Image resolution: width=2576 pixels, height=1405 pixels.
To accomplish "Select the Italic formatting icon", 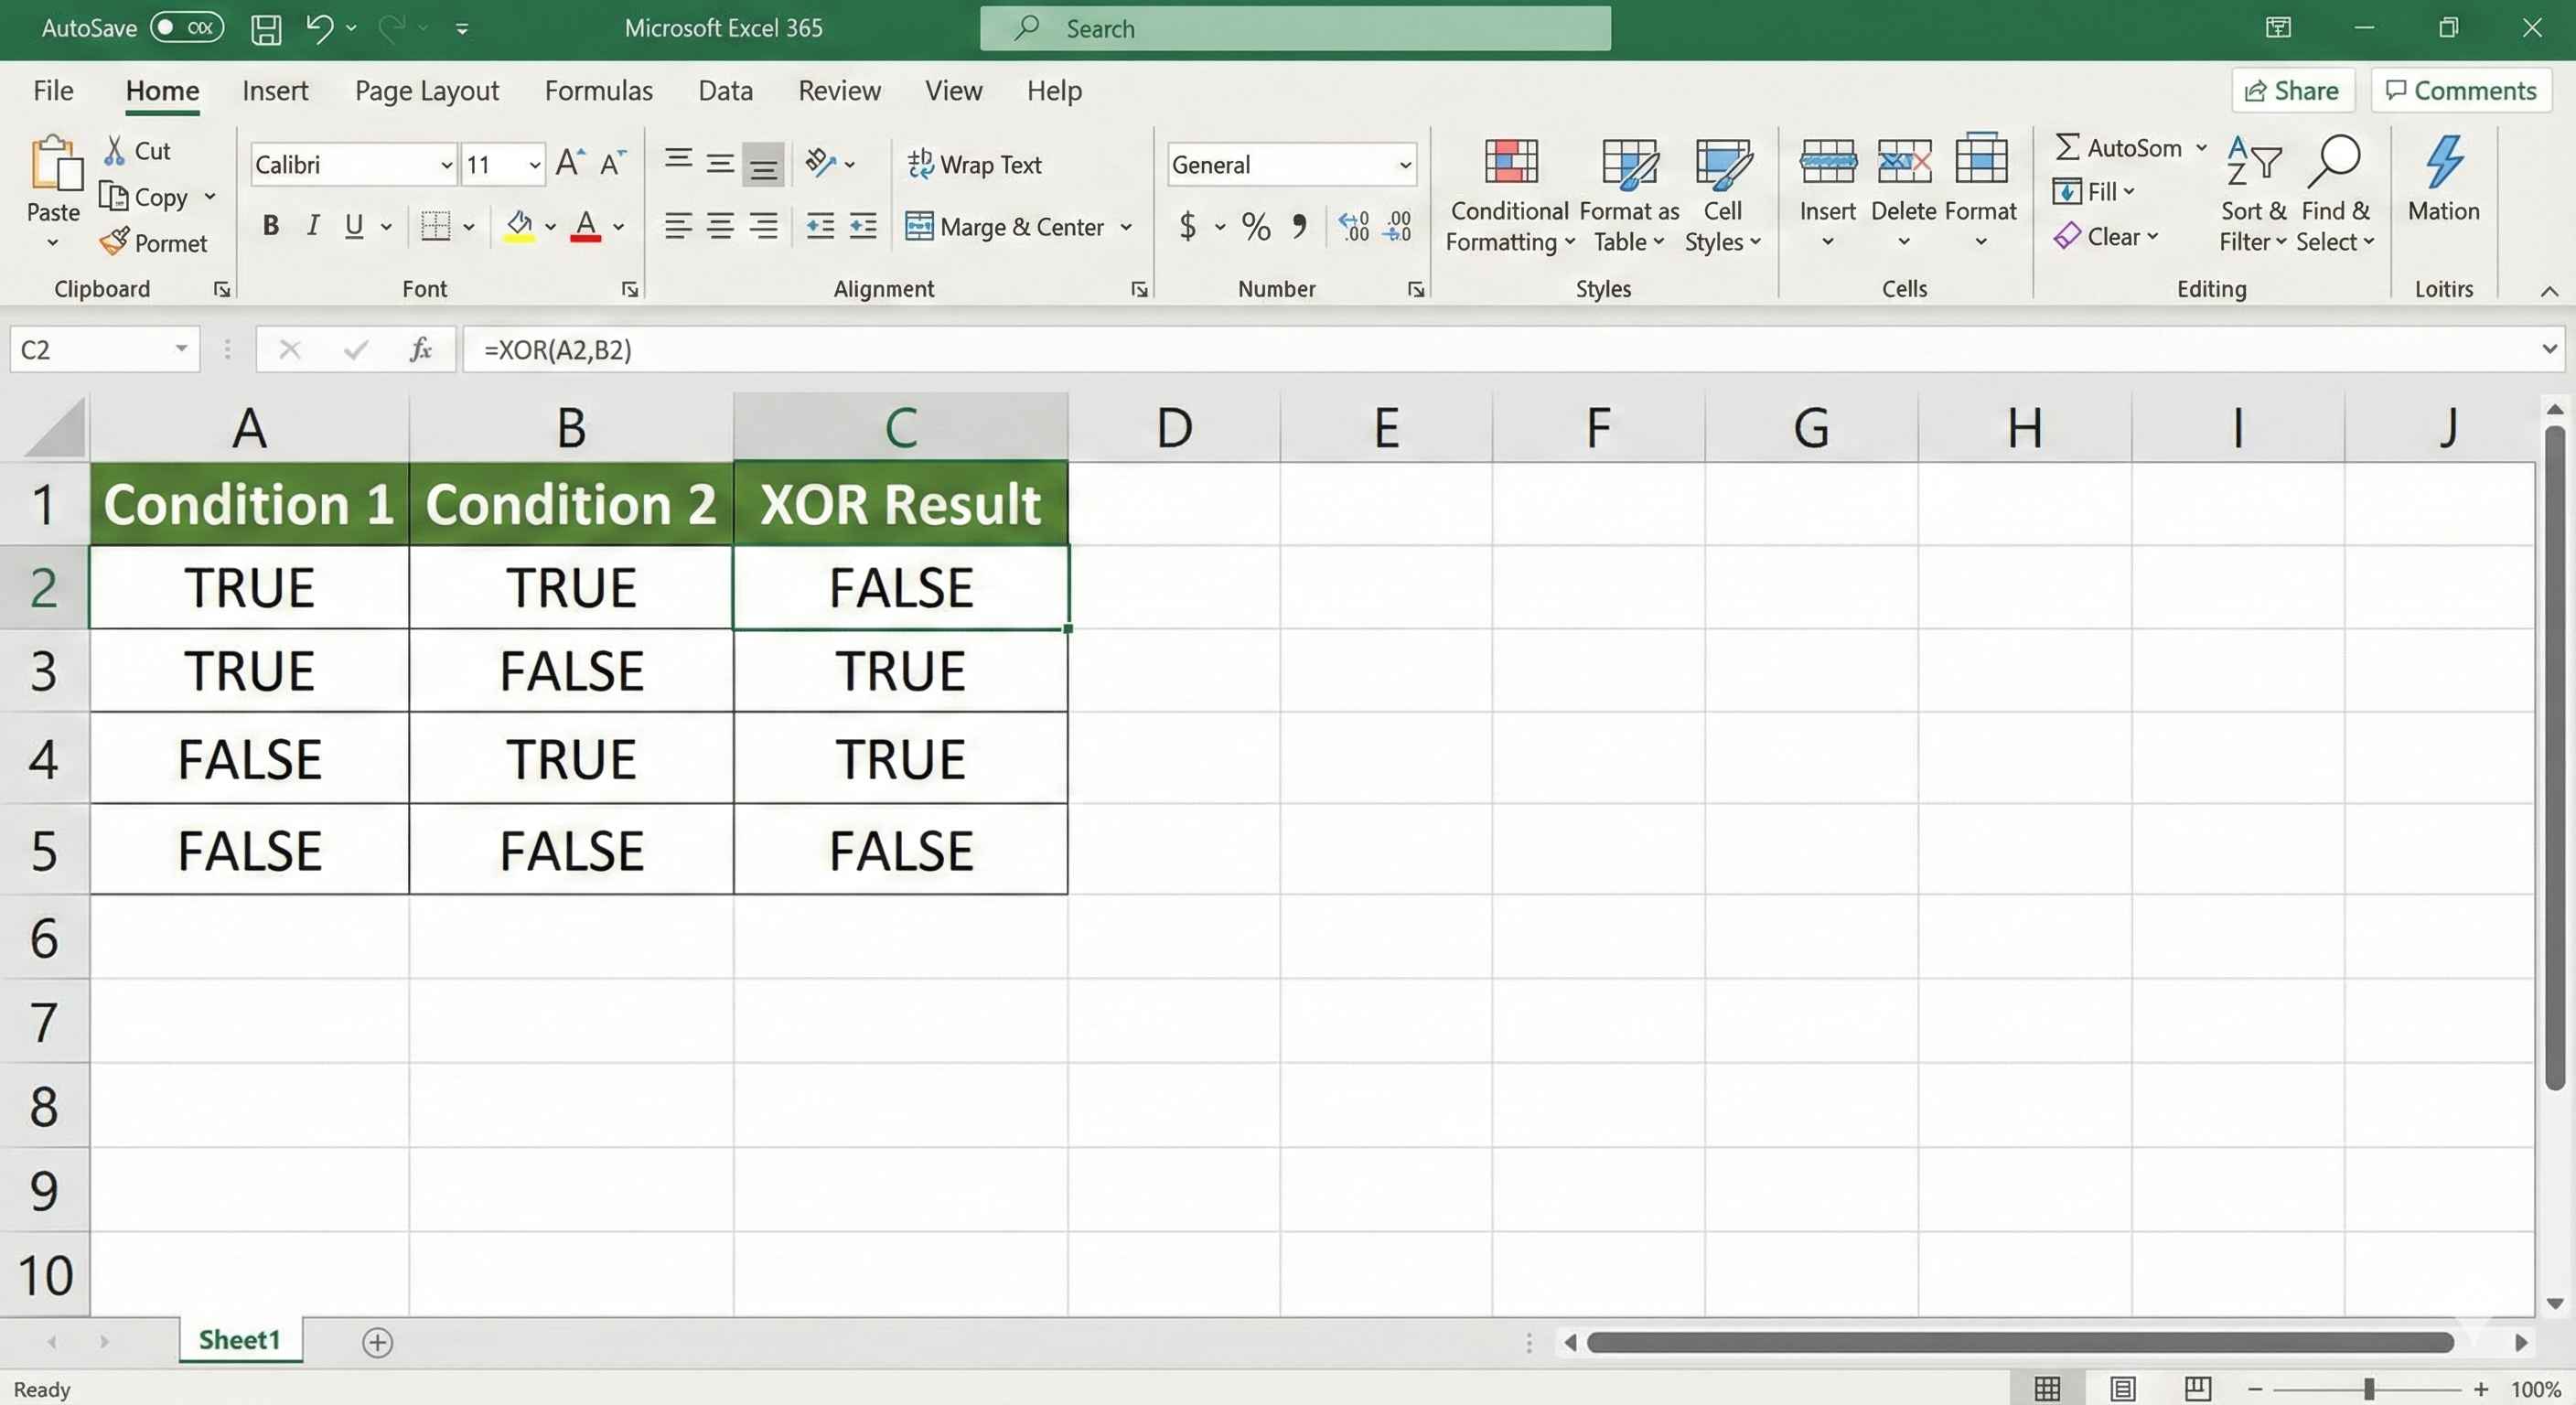I will point(312,226).
